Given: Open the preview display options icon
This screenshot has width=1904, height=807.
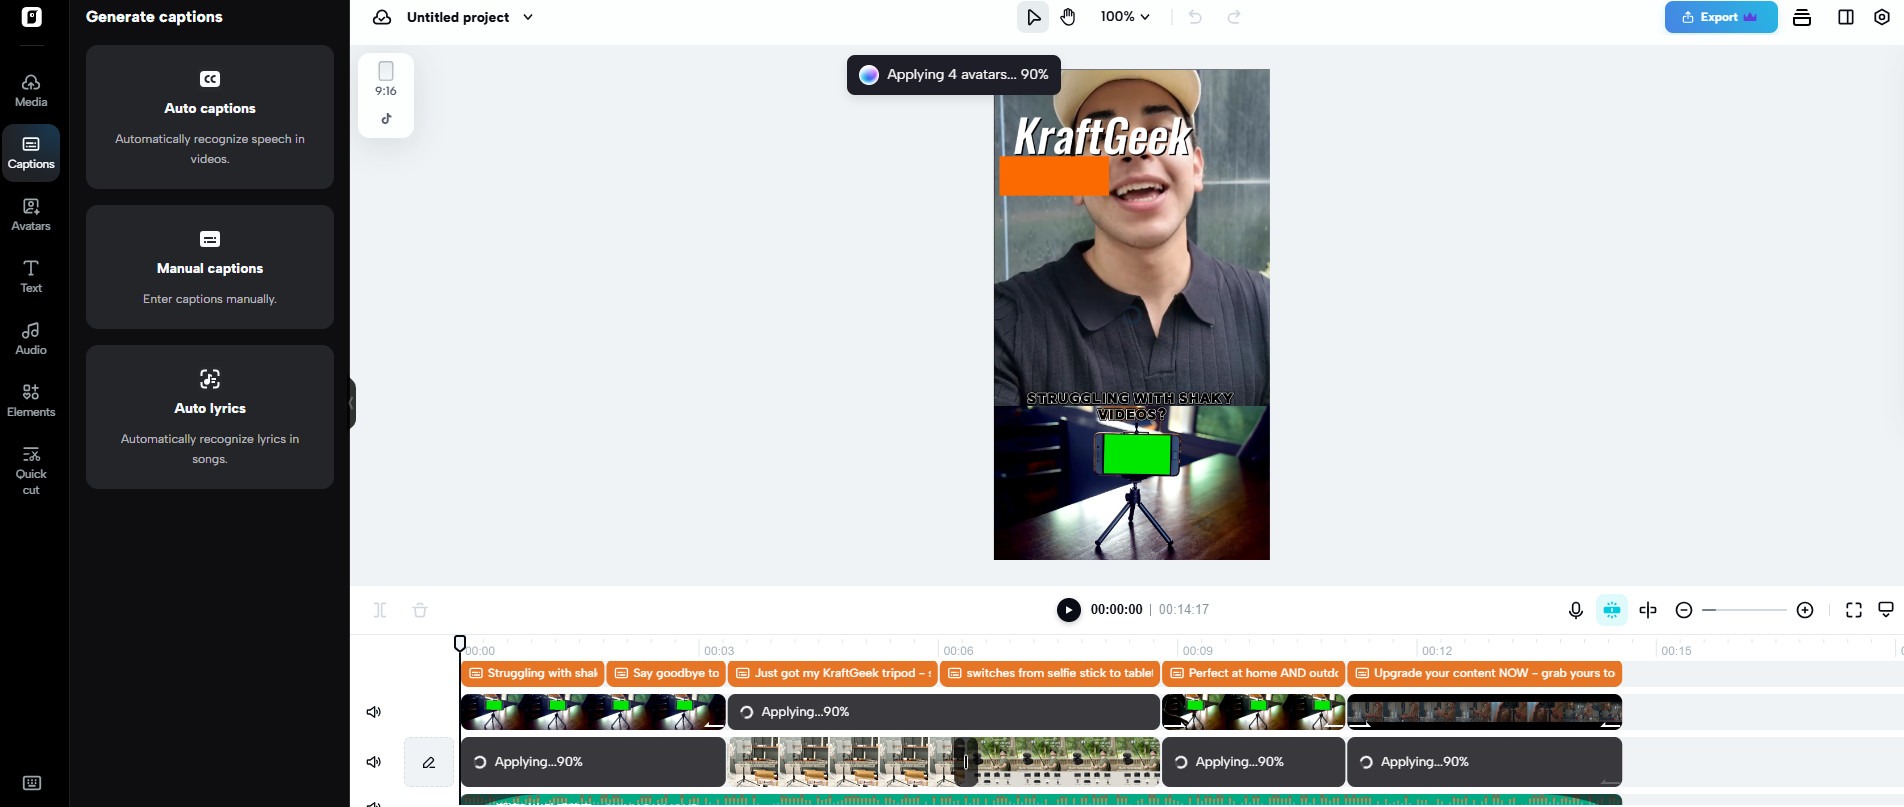Looking at the screenshot, I should [1886, 610].
